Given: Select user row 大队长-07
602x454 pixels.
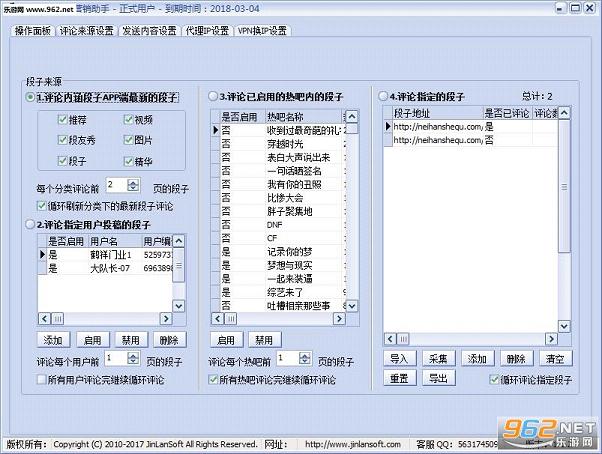Looking at the screenshot, I should click(106, 268).
